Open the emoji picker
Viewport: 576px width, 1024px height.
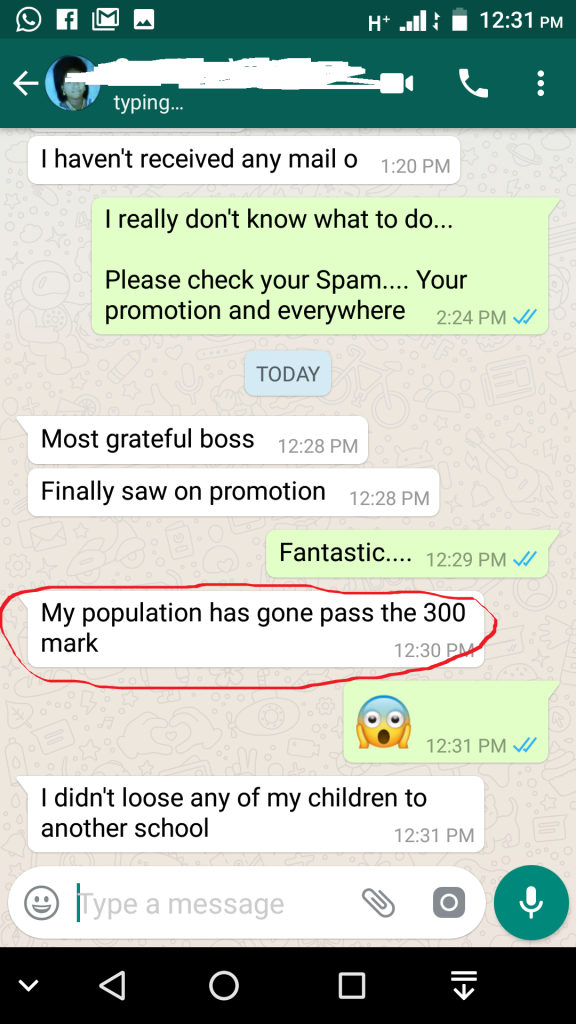[x=42, y=903]
